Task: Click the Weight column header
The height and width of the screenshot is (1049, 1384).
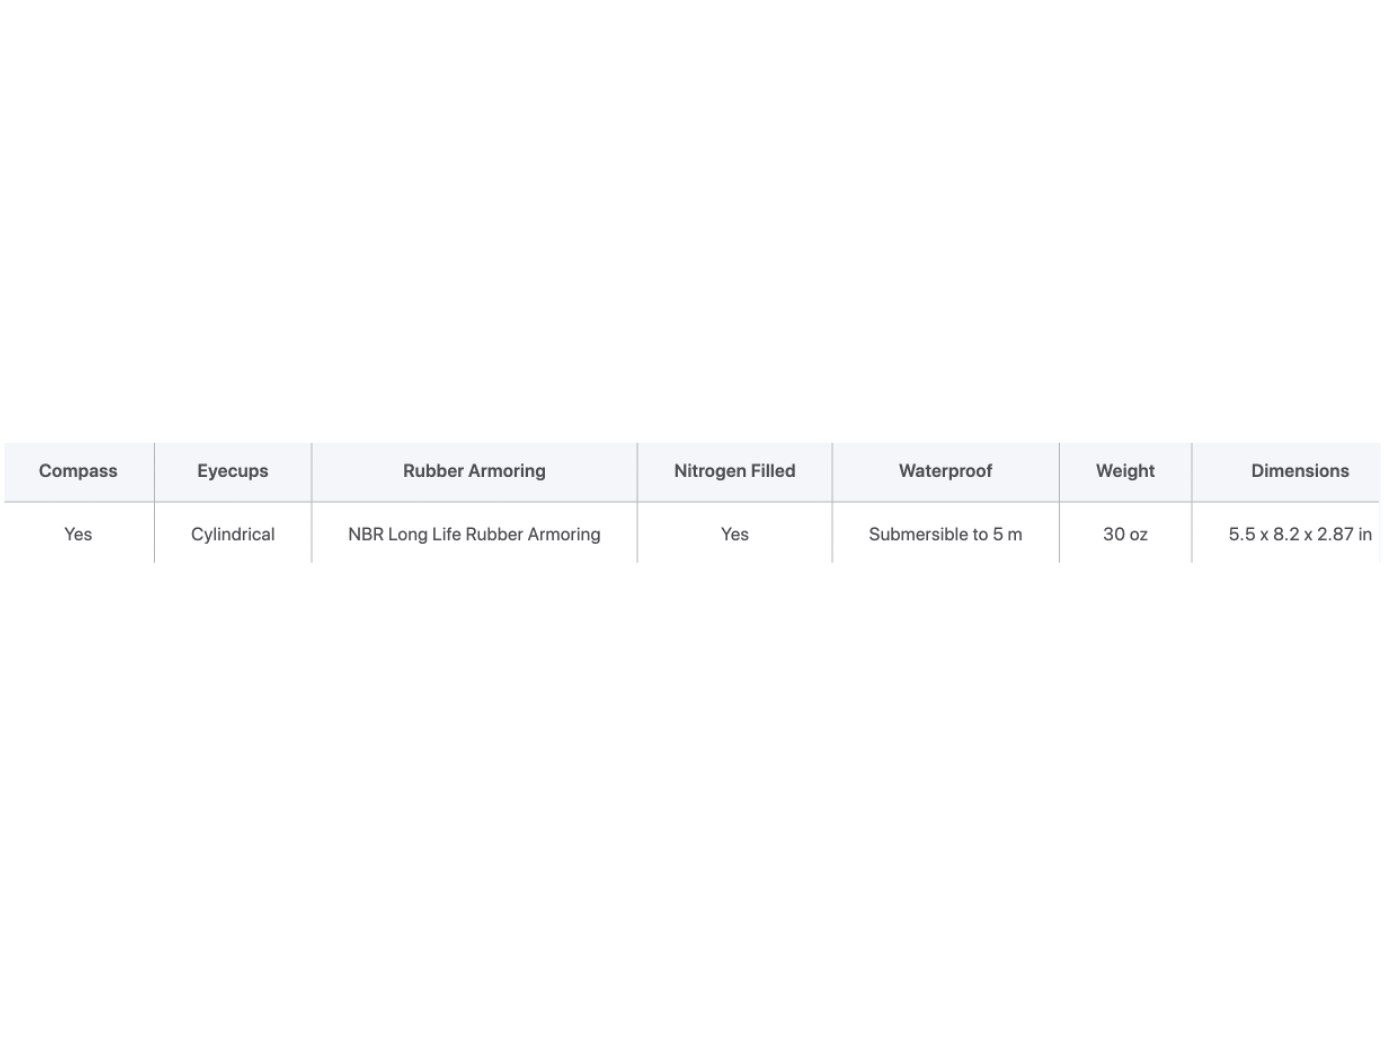Action: click(x=1125, y=471)
